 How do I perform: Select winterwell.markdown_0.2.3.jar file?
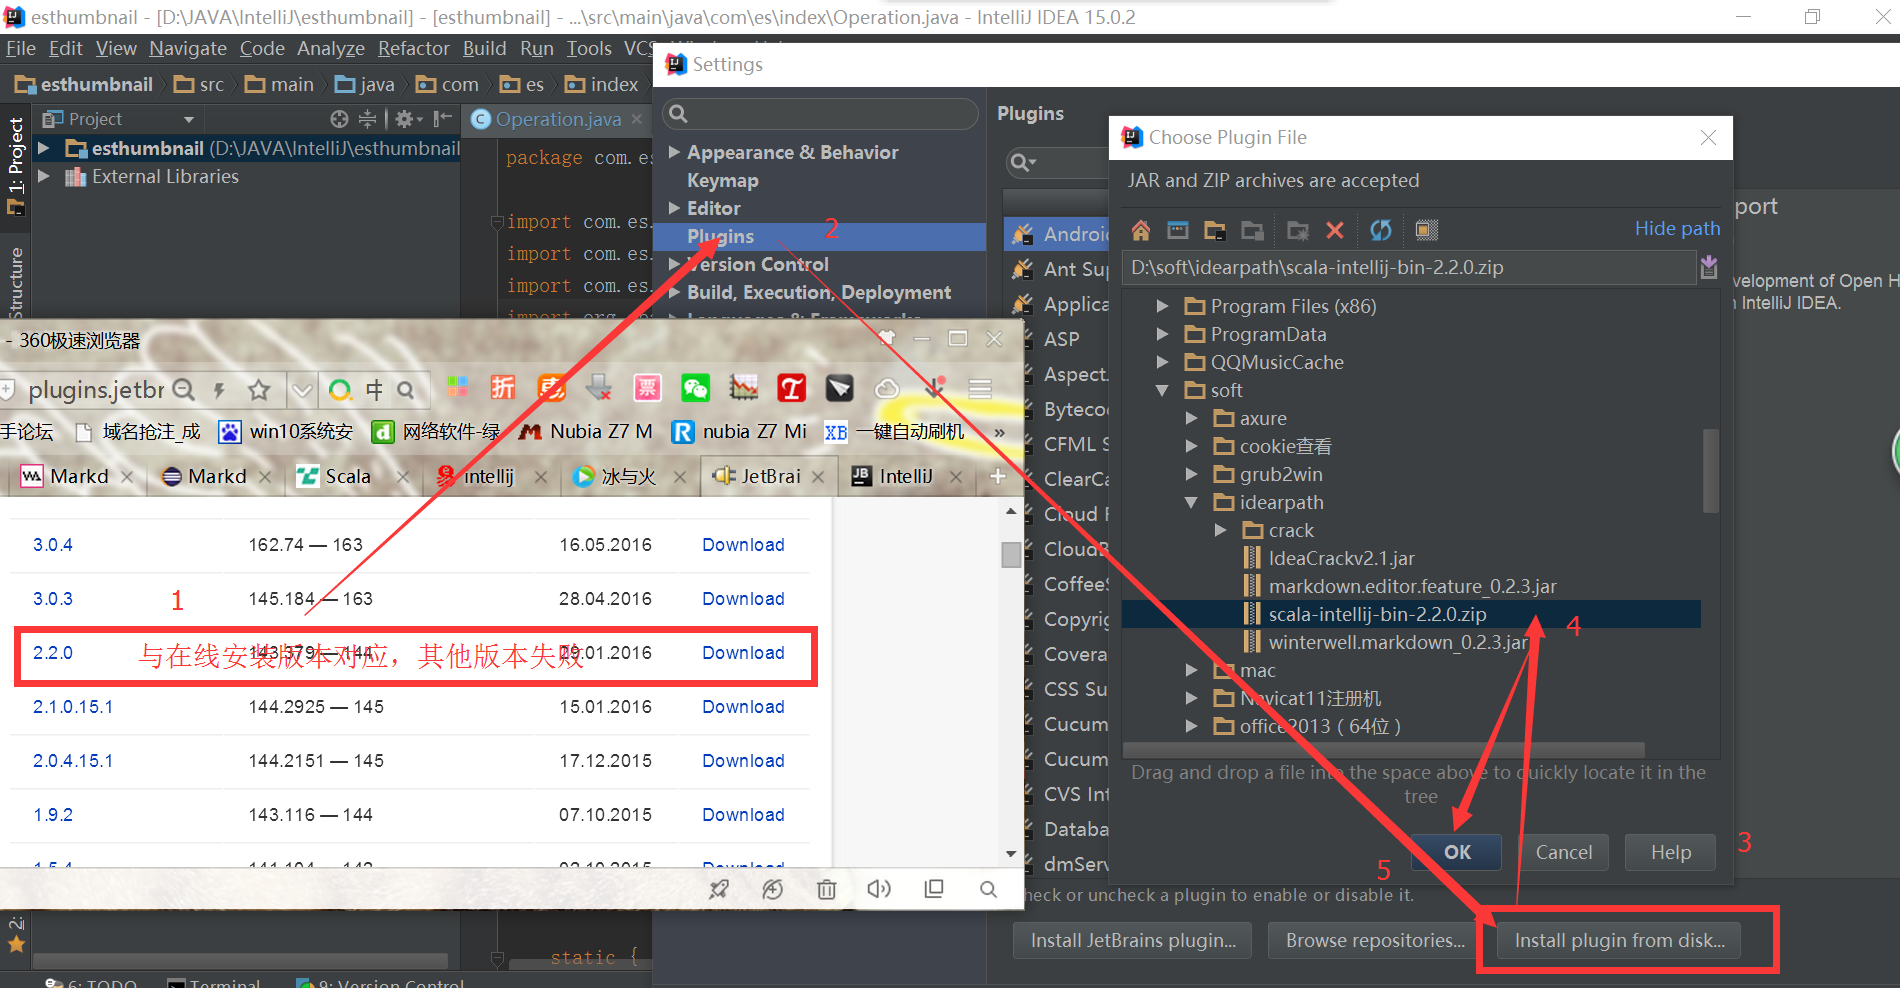1398,642
